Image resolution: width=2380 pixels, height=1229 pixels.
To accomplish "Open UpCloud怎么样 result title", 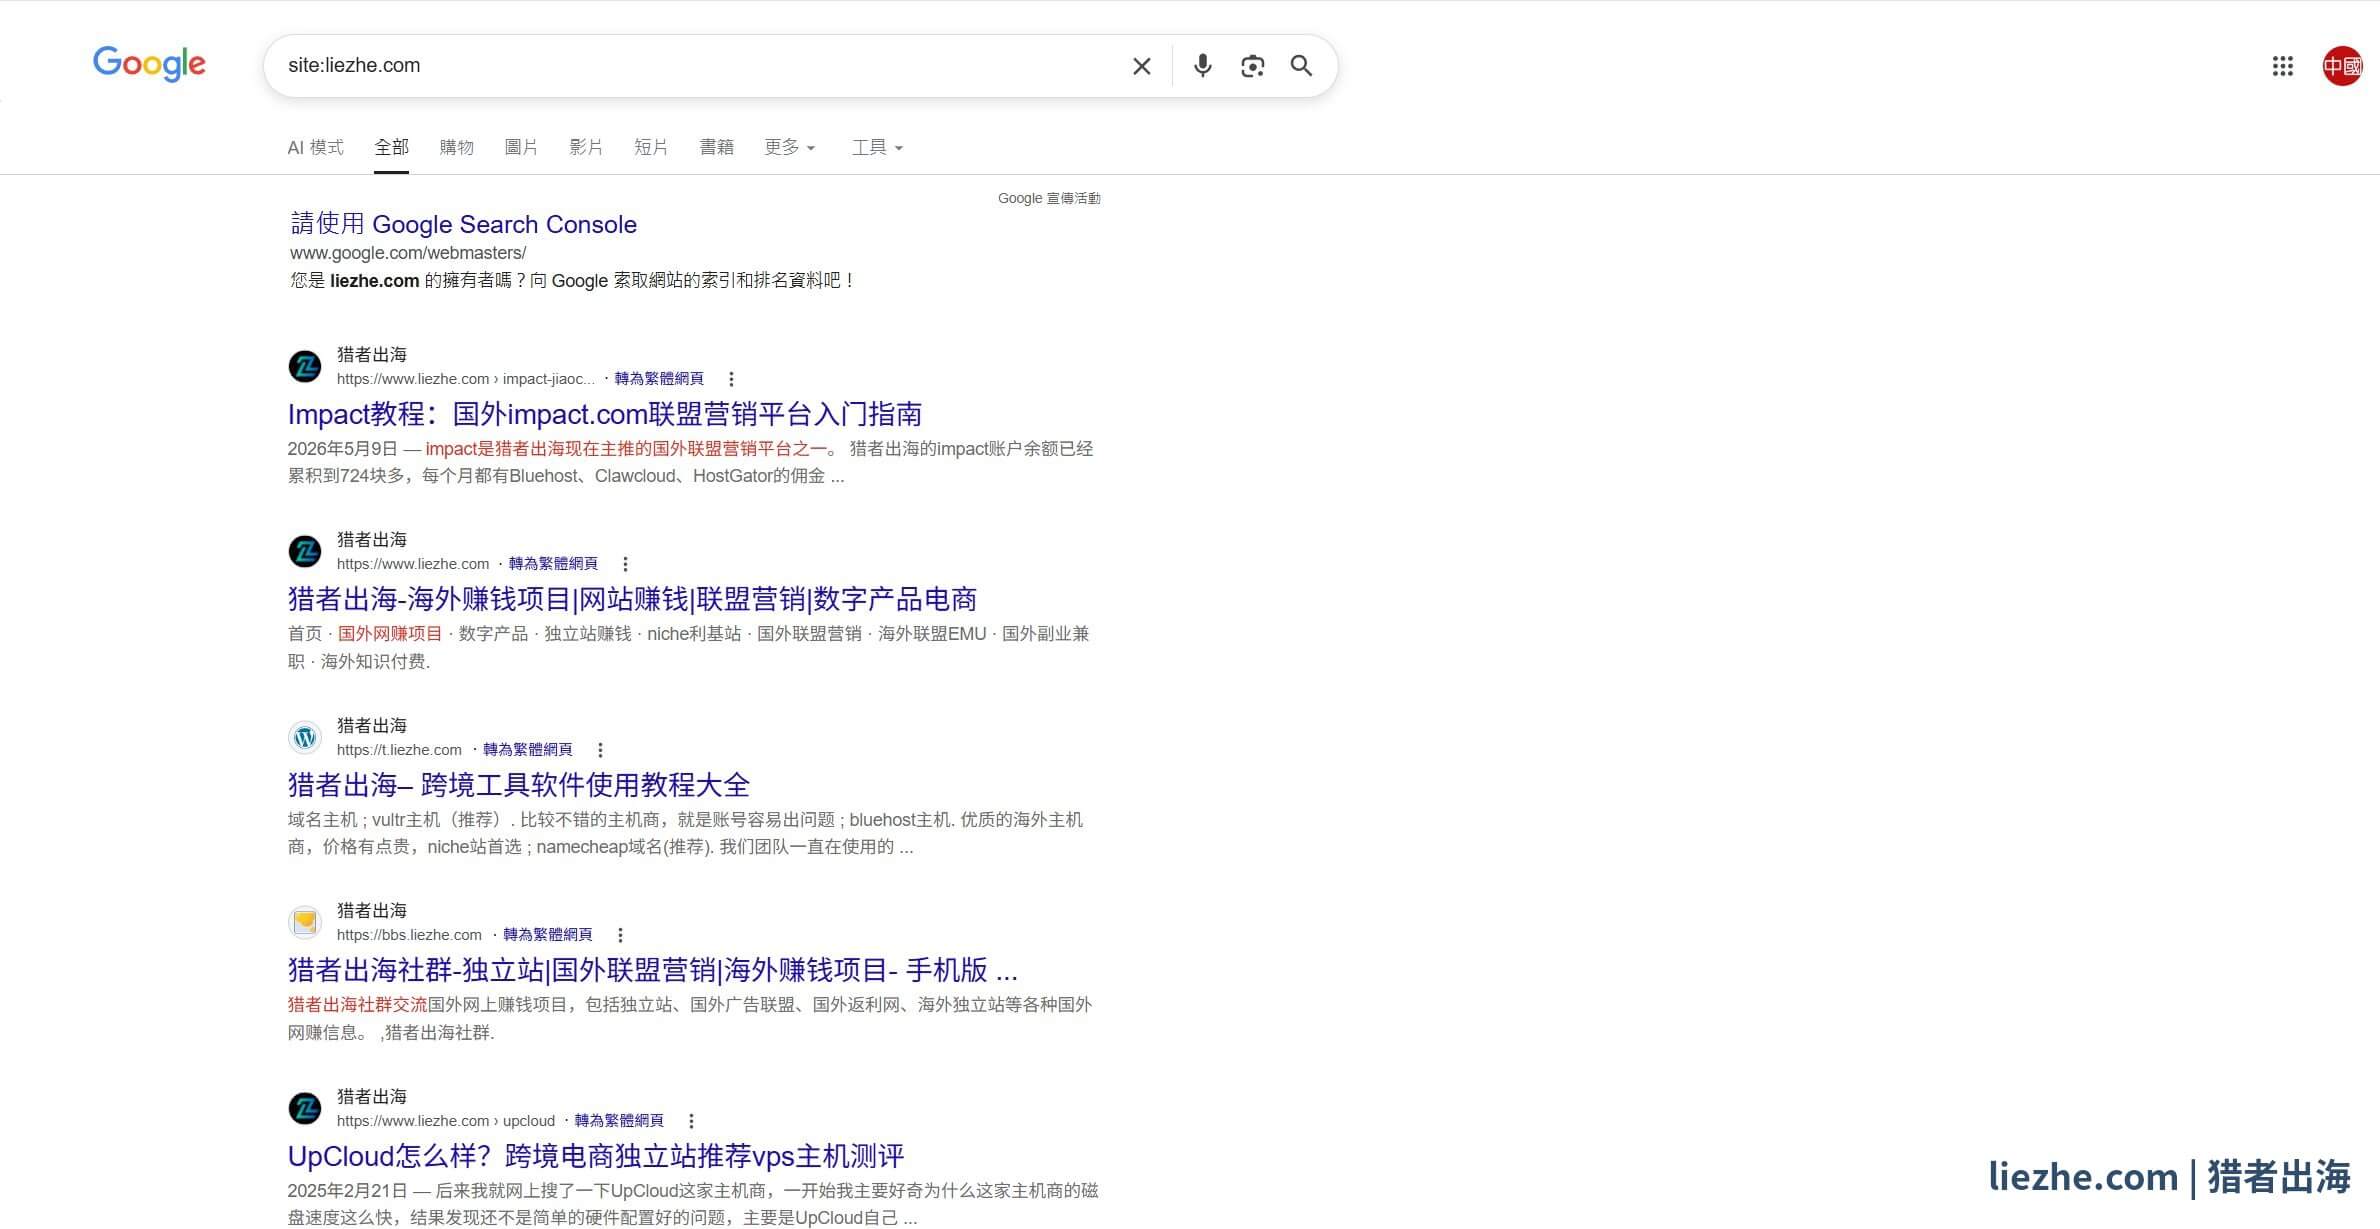I will tap(596, 1156).
